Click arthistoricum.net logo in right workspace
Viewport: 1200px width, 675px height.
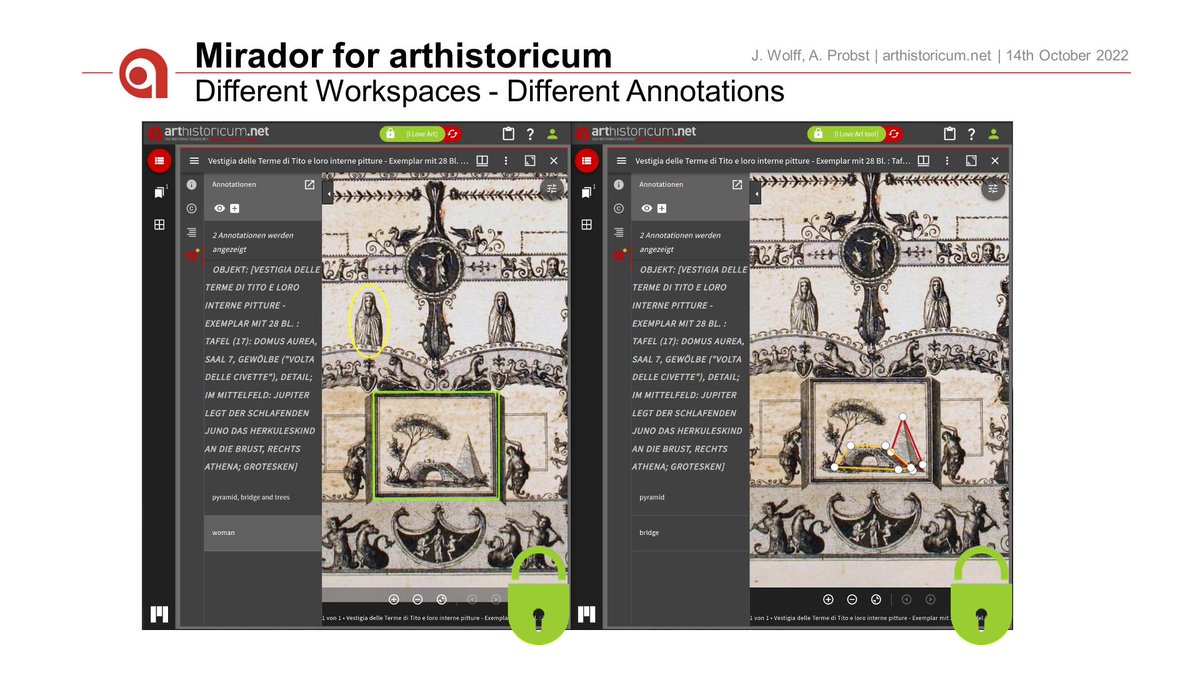635,134
